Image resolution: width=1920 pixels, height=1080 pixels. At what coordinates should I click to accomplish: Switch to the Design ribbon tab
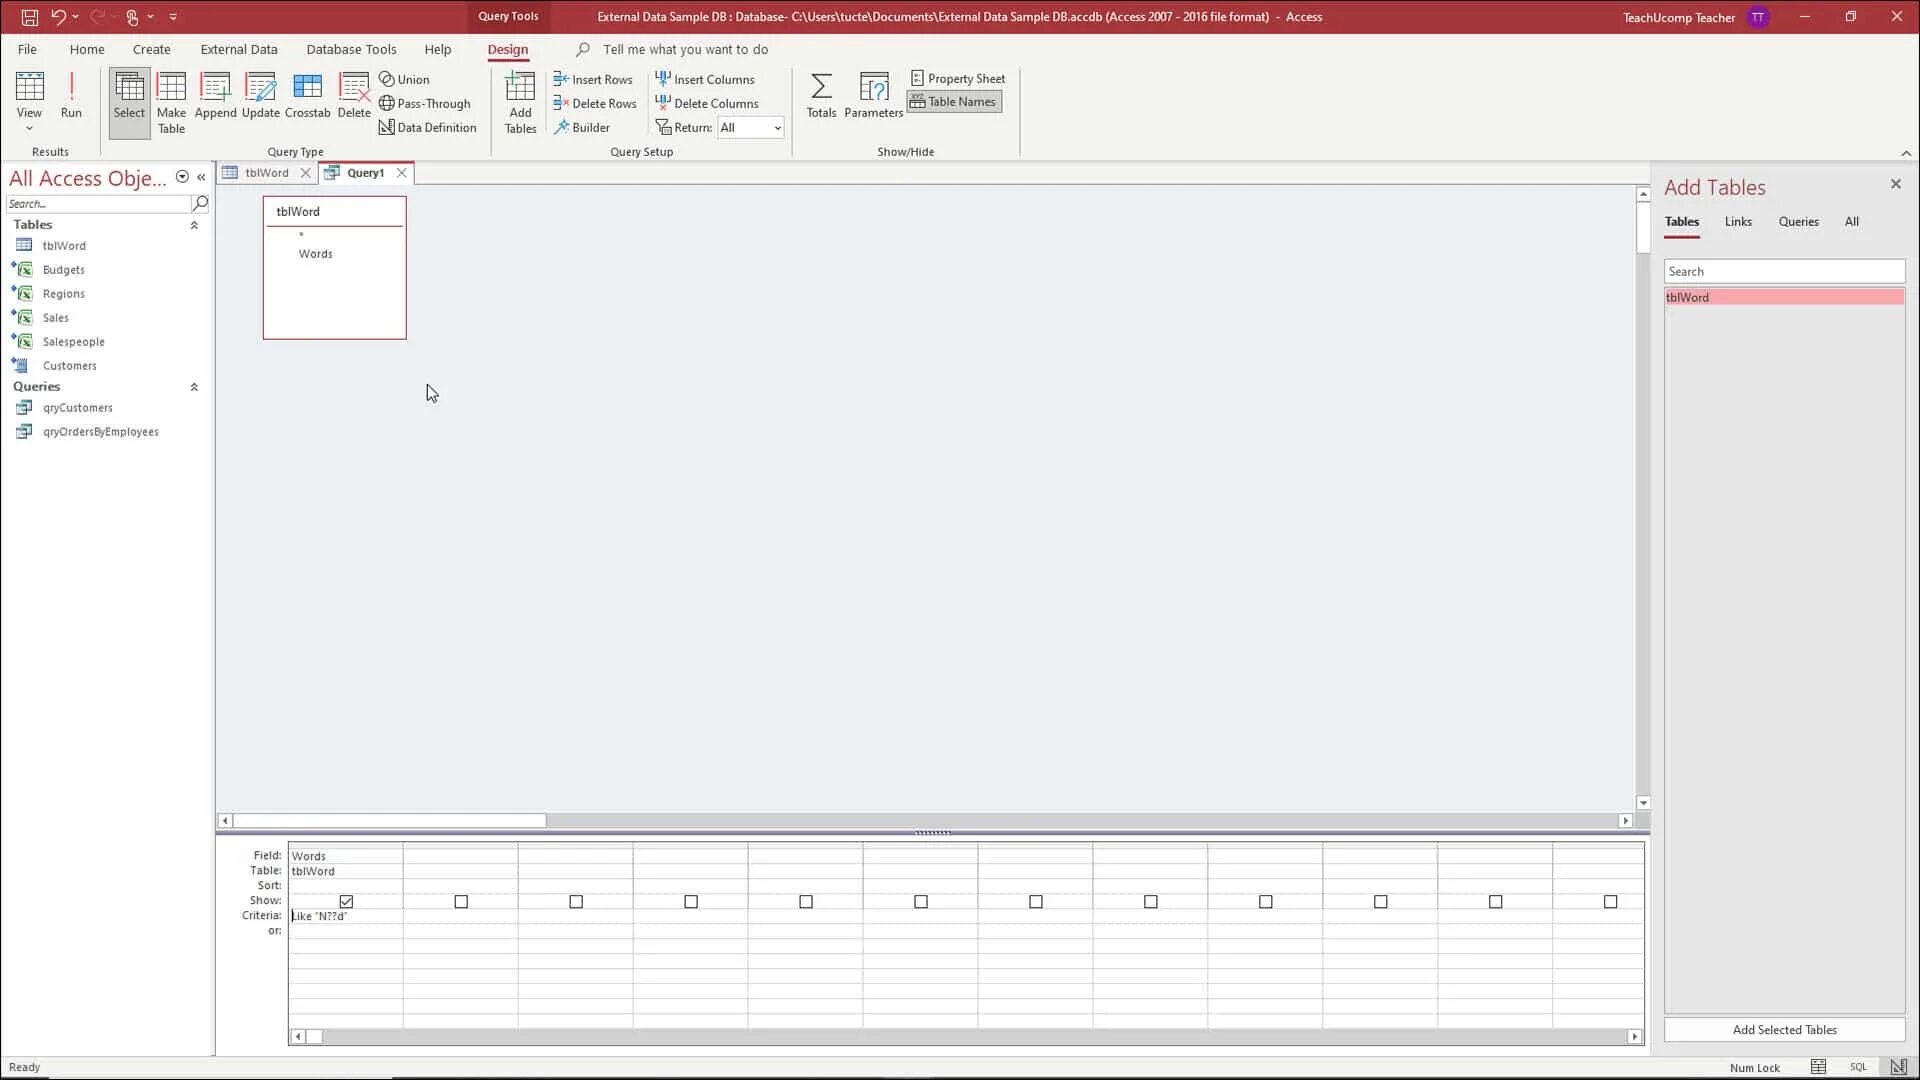(x=505, y=49)
